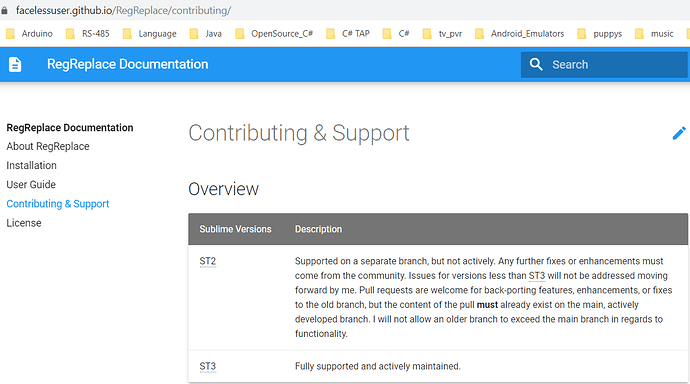Click the Sublime Versions column header

[235, 229]
